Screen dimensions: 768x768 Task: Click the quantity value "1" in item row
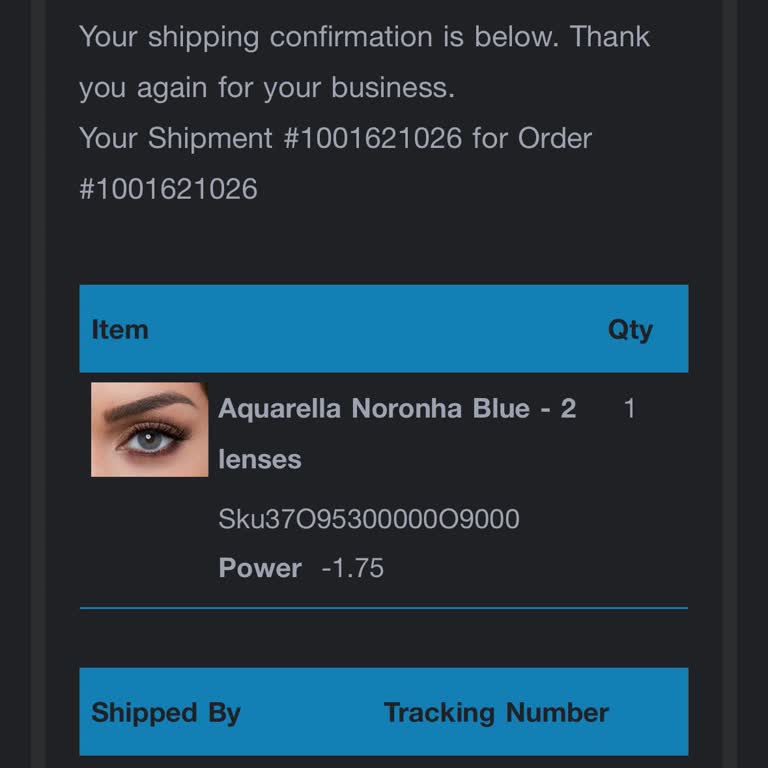tap(629, 408)
